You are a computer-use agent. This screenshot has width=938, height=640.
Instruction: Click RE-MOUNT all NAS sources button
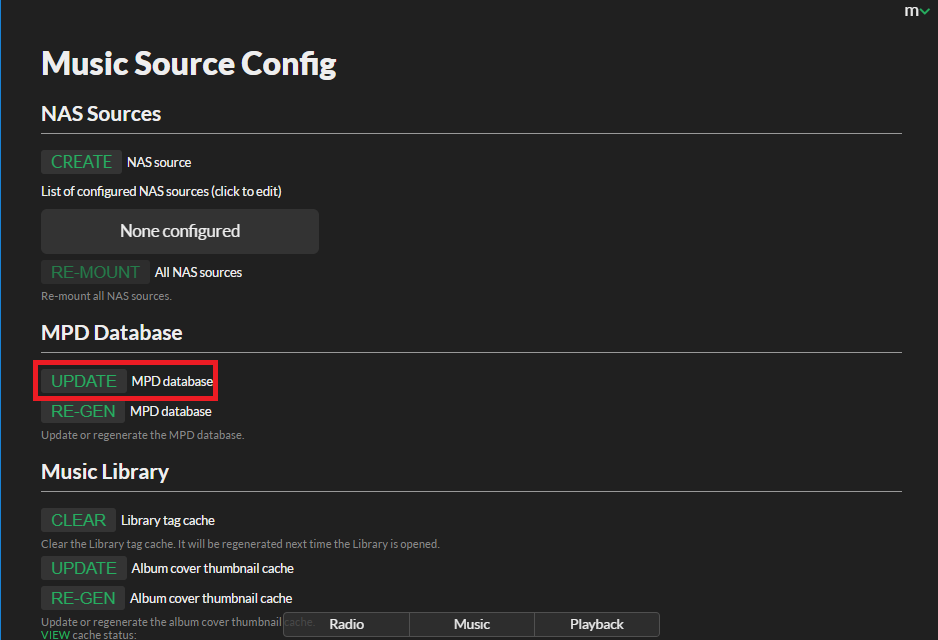95,272
